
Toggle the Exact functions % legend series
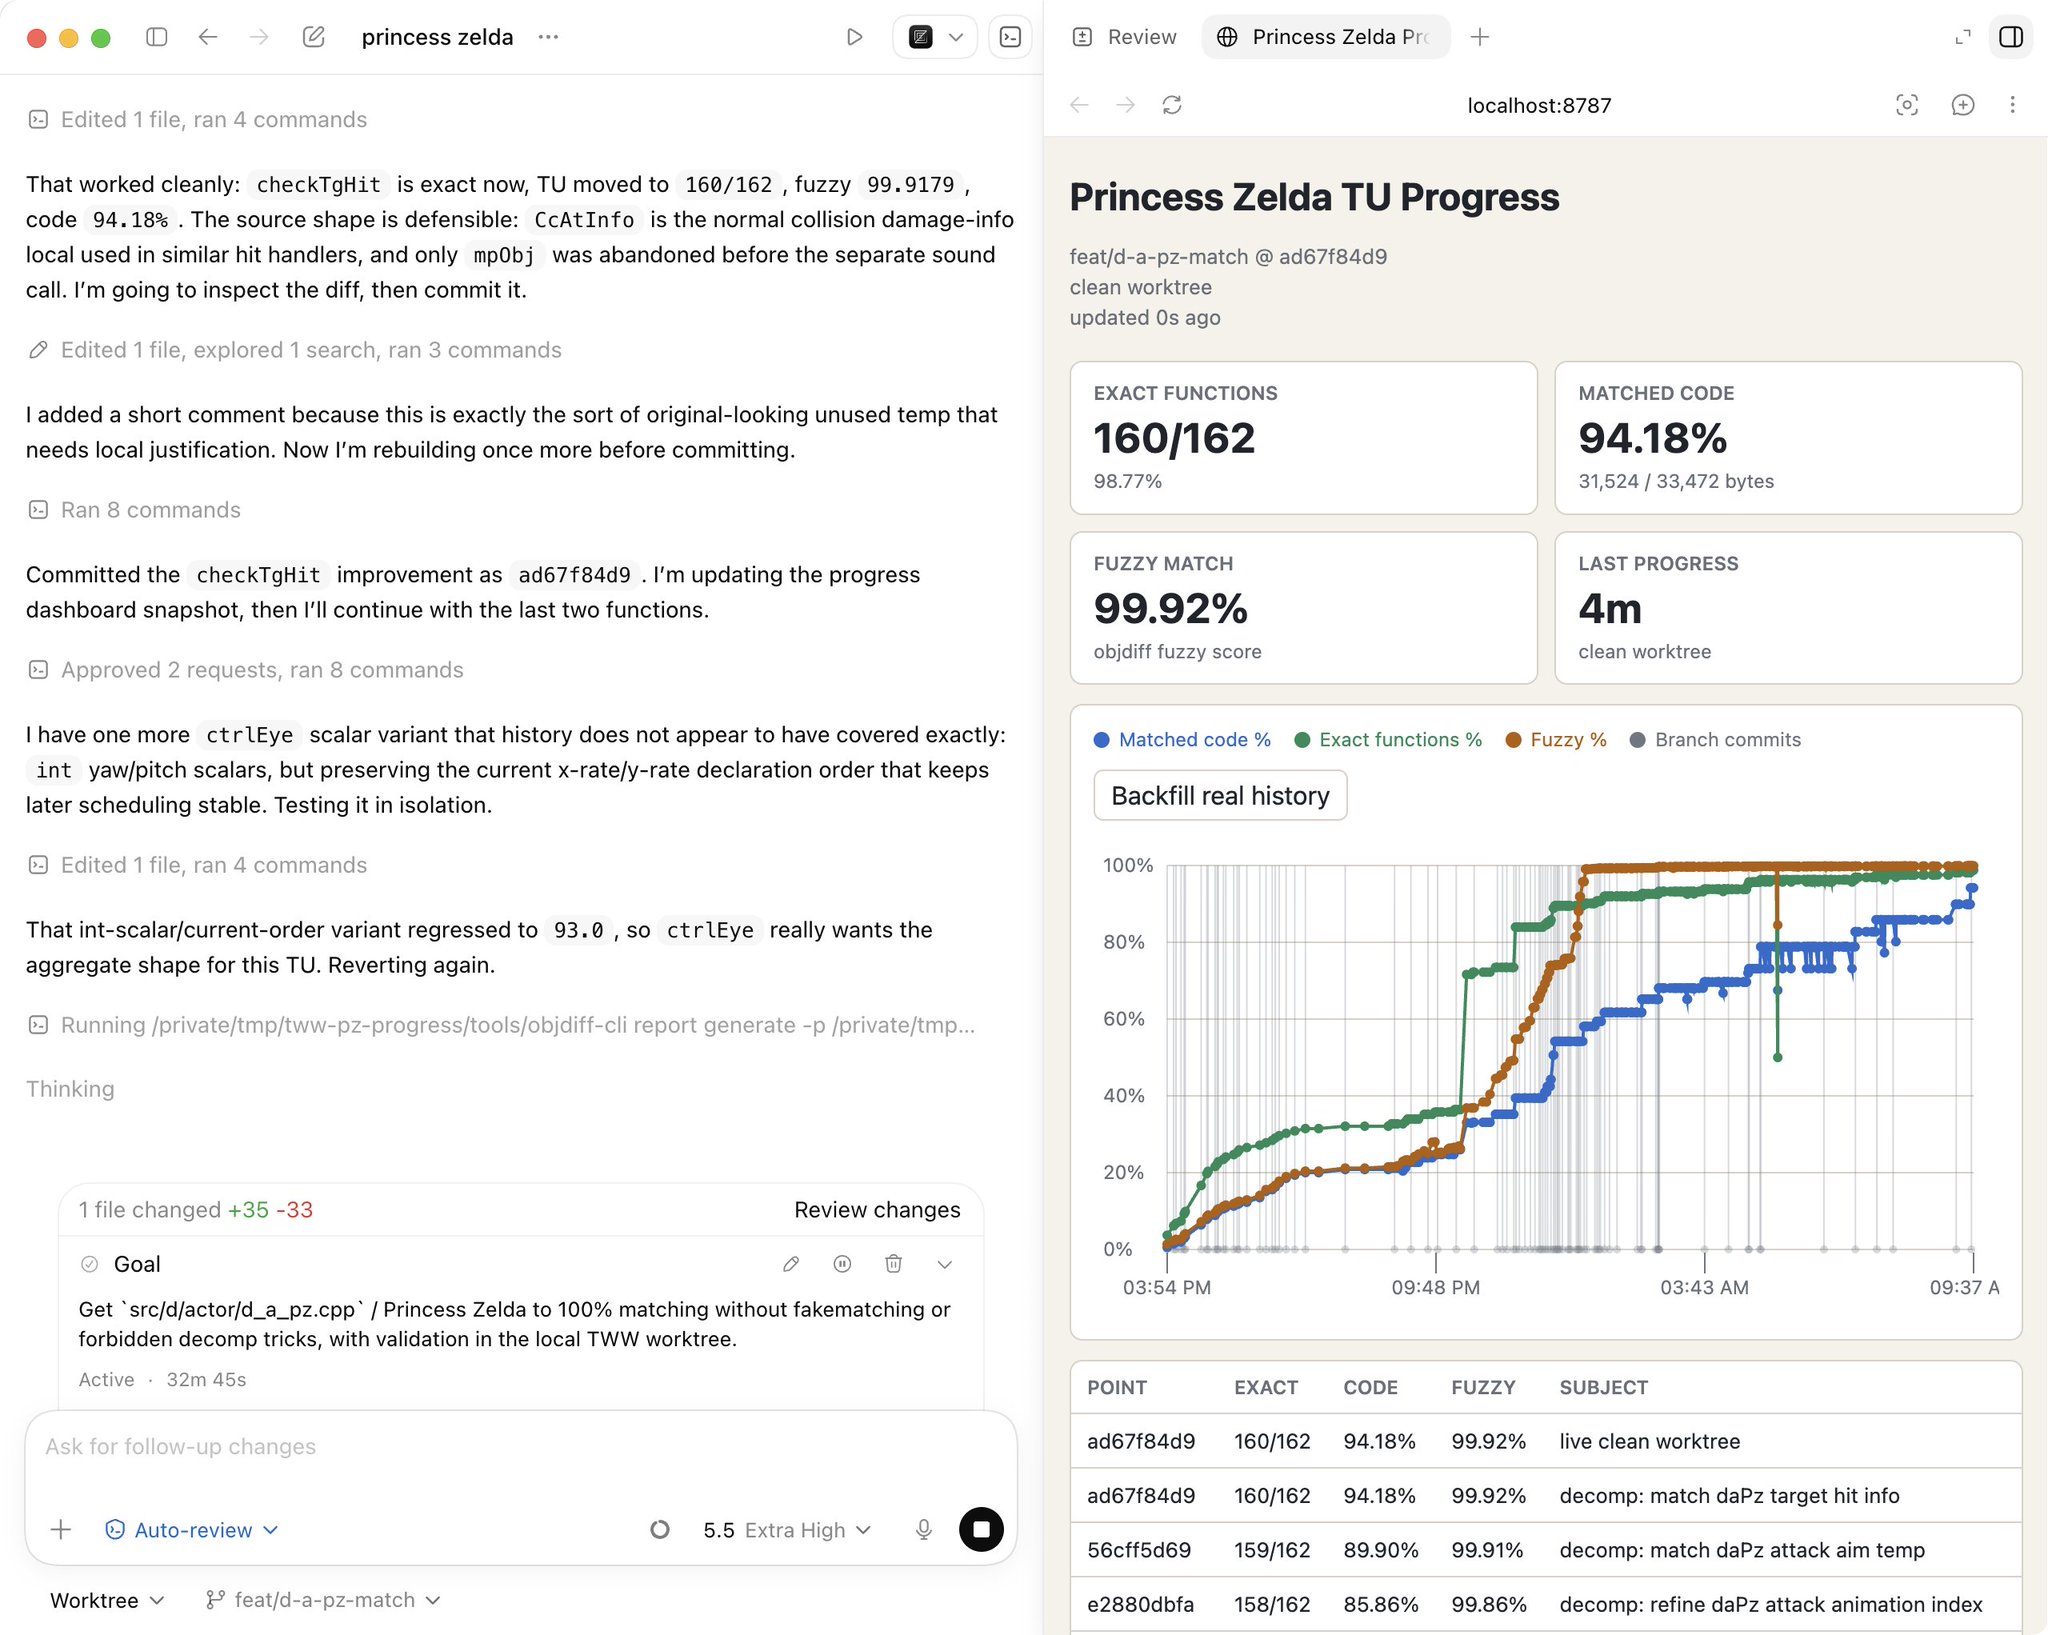[1388, 740]
